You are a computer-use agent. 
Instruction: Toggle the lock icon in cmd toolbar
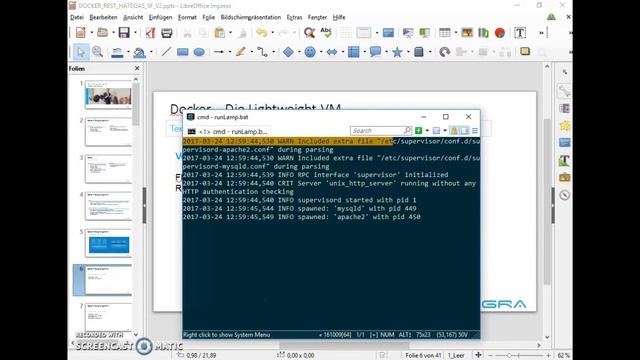click(454, 131)
